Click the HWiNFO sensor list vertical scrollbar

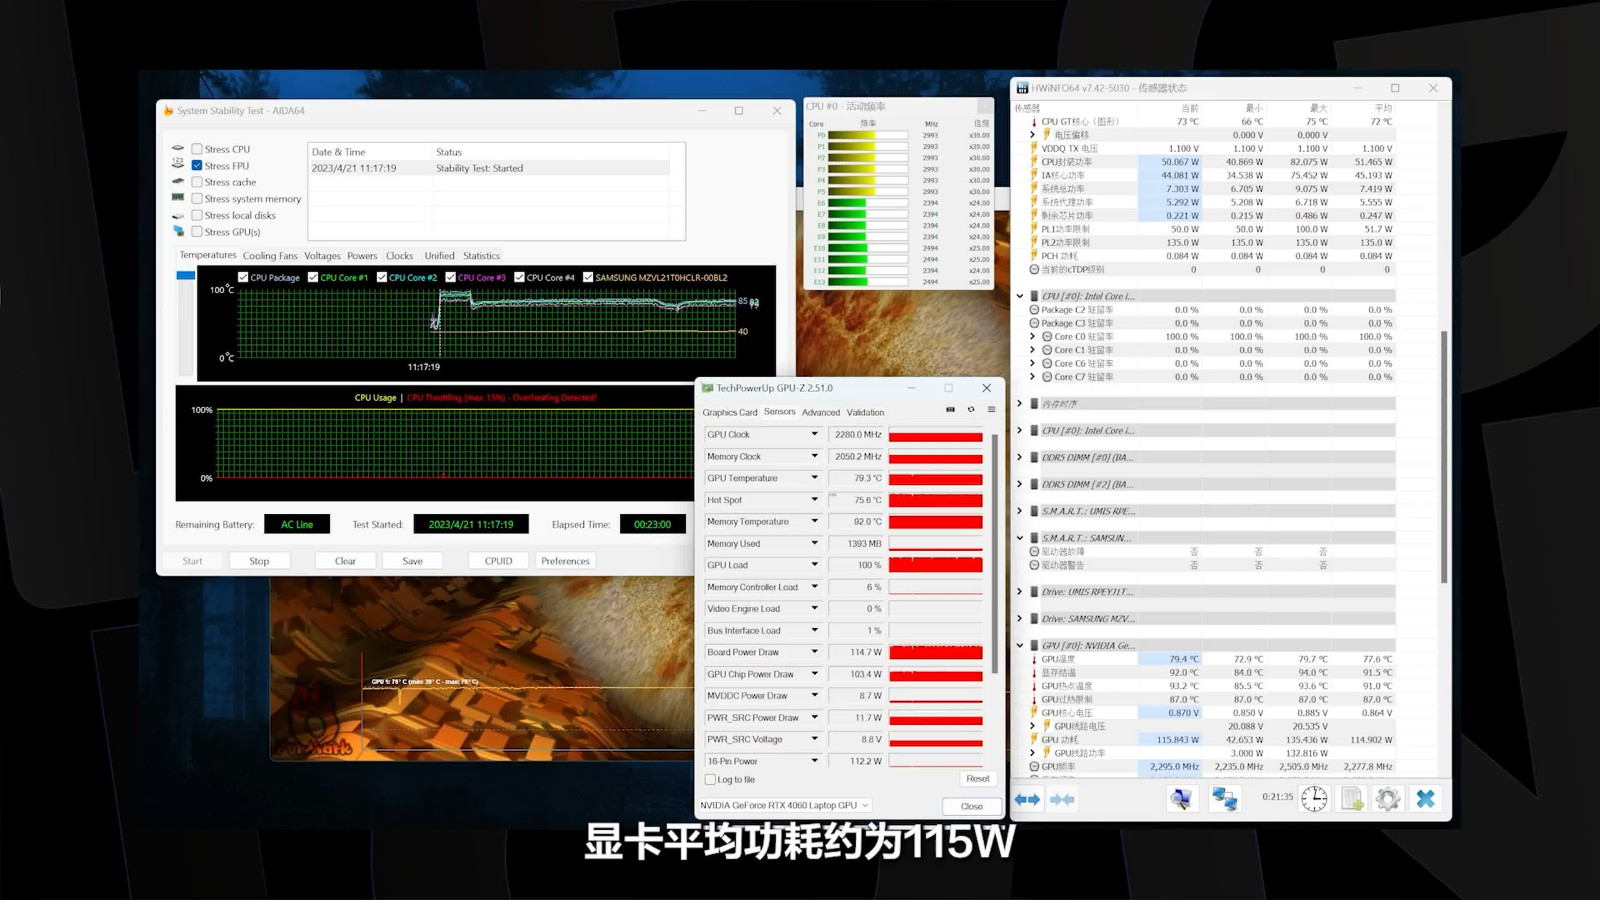[1443, 455]
